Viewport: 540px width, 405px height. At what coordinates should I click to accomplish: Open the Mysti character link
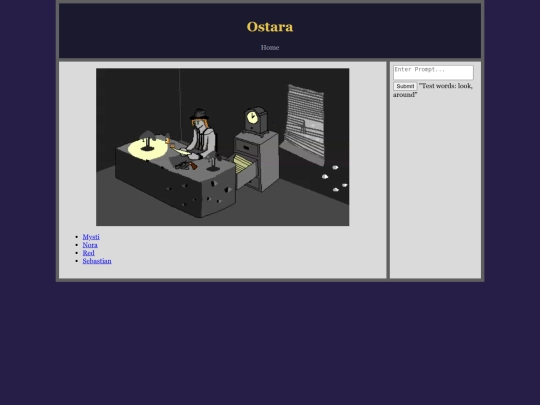[91, 237]
